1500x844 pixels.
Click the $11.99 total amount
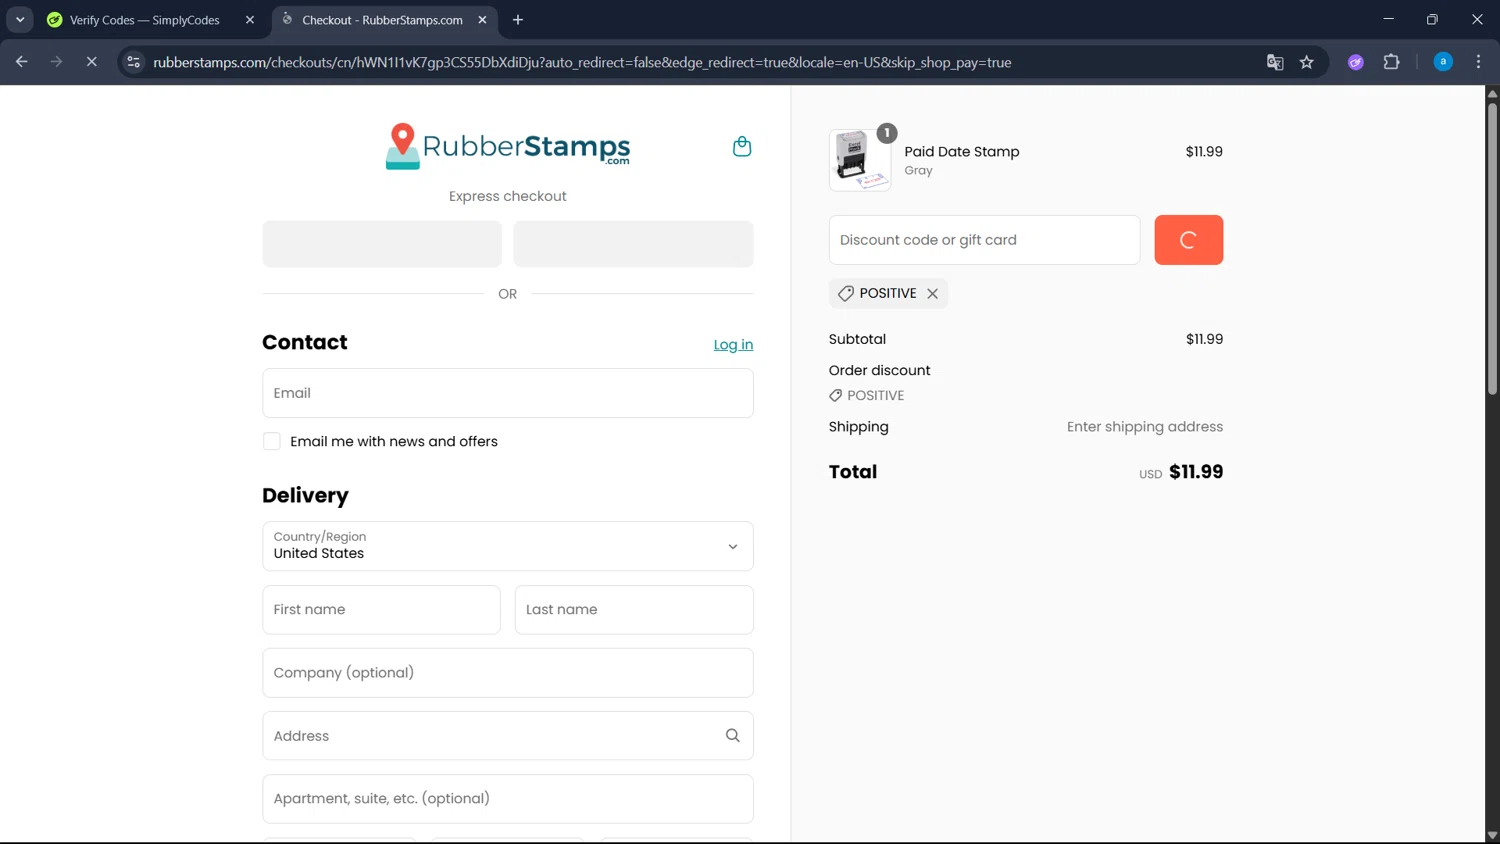pos(1196,472)
